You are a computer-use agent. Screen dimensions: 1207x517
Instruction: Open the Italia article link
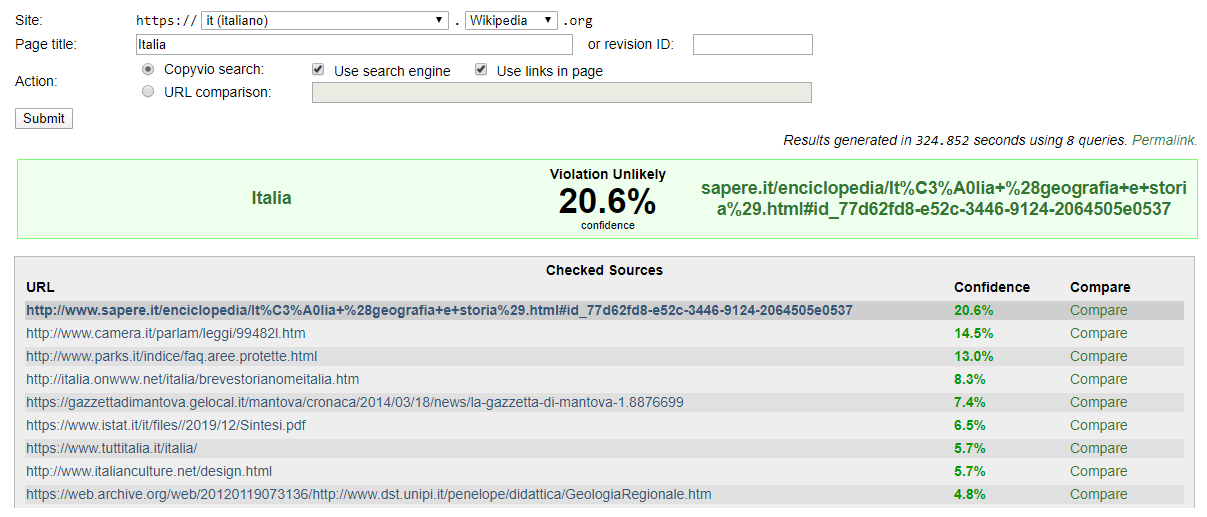(272, 198)
